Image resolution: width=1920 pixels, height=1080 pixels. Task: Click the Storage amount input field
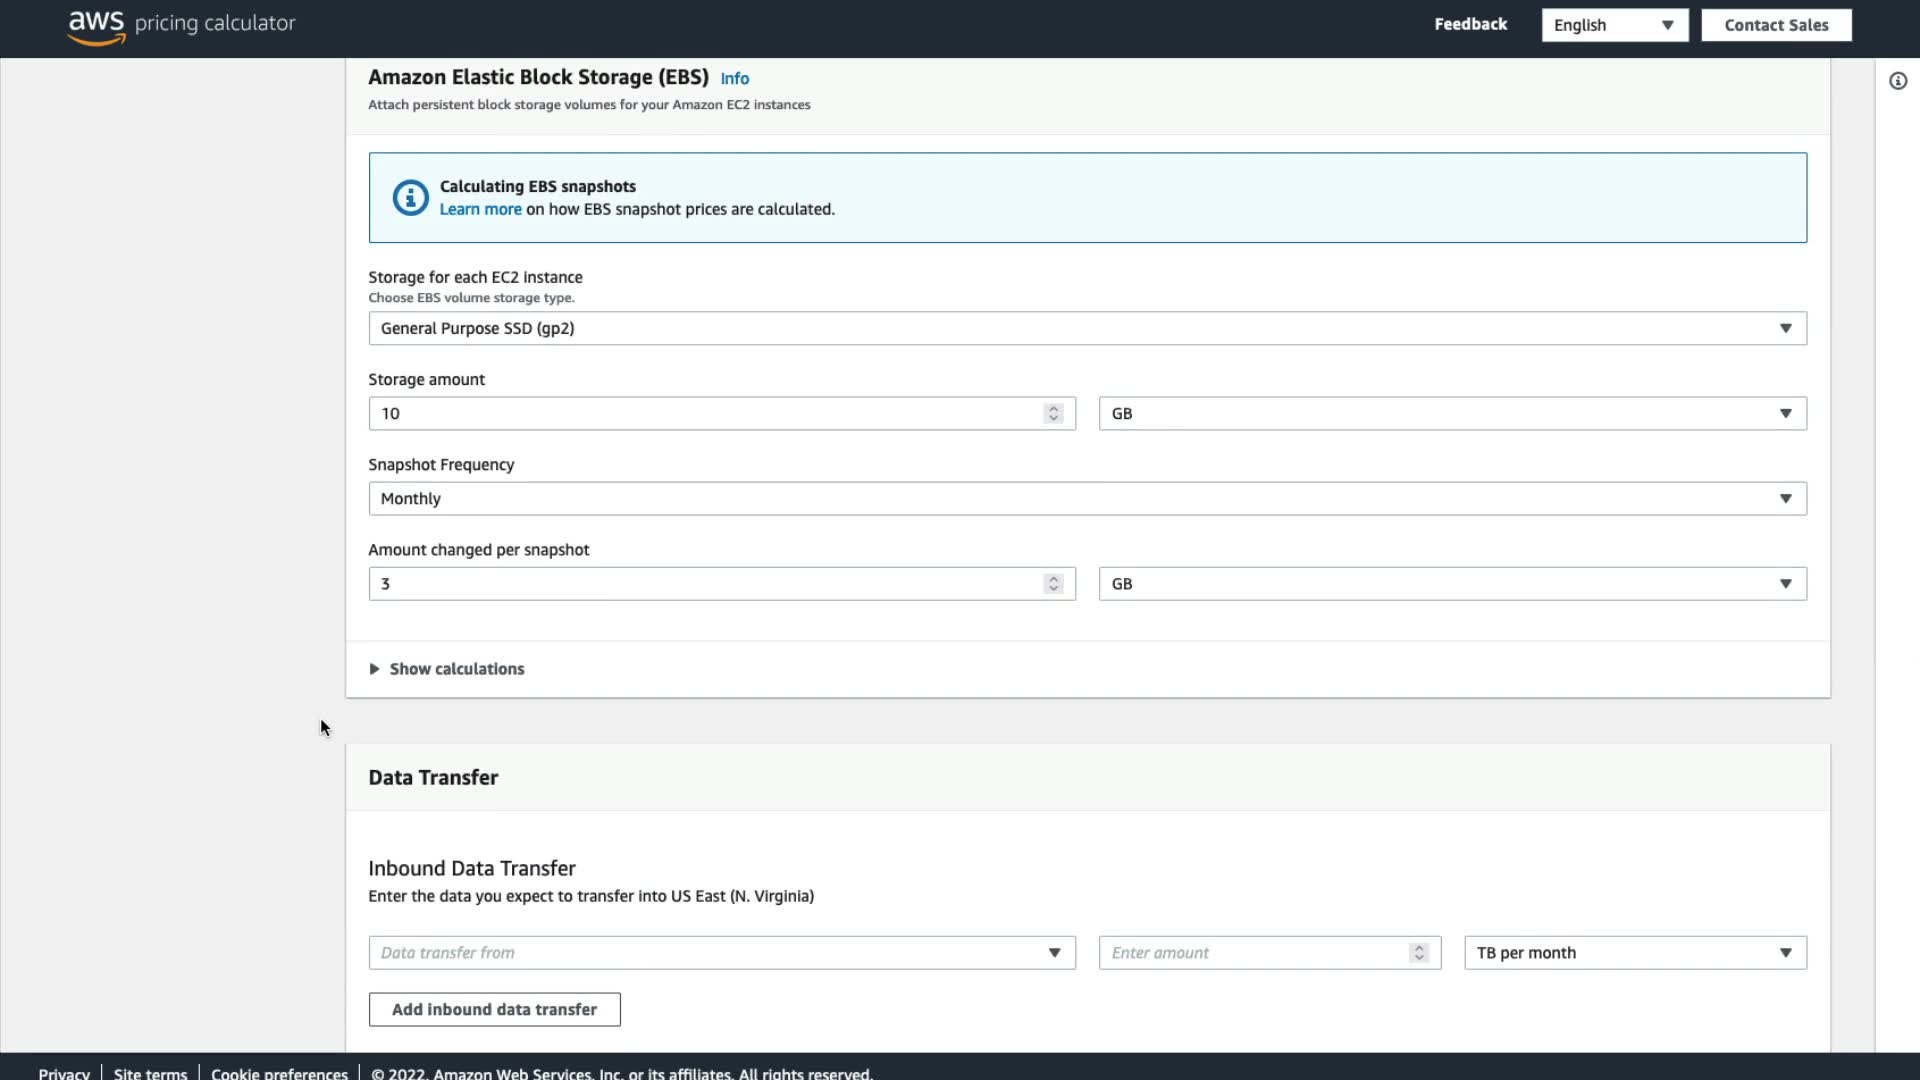[x=700, y=414]
